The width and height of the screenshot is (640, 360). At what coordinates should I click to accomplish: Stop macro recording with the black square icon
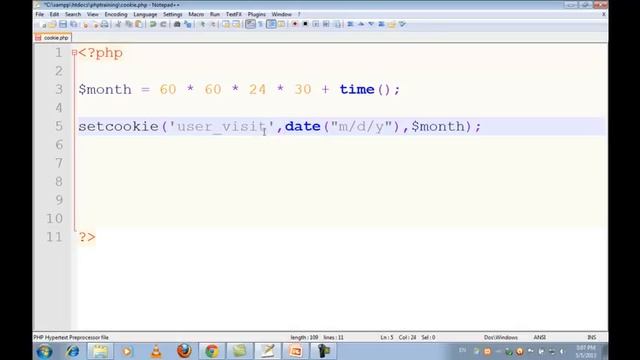[305, 24]
